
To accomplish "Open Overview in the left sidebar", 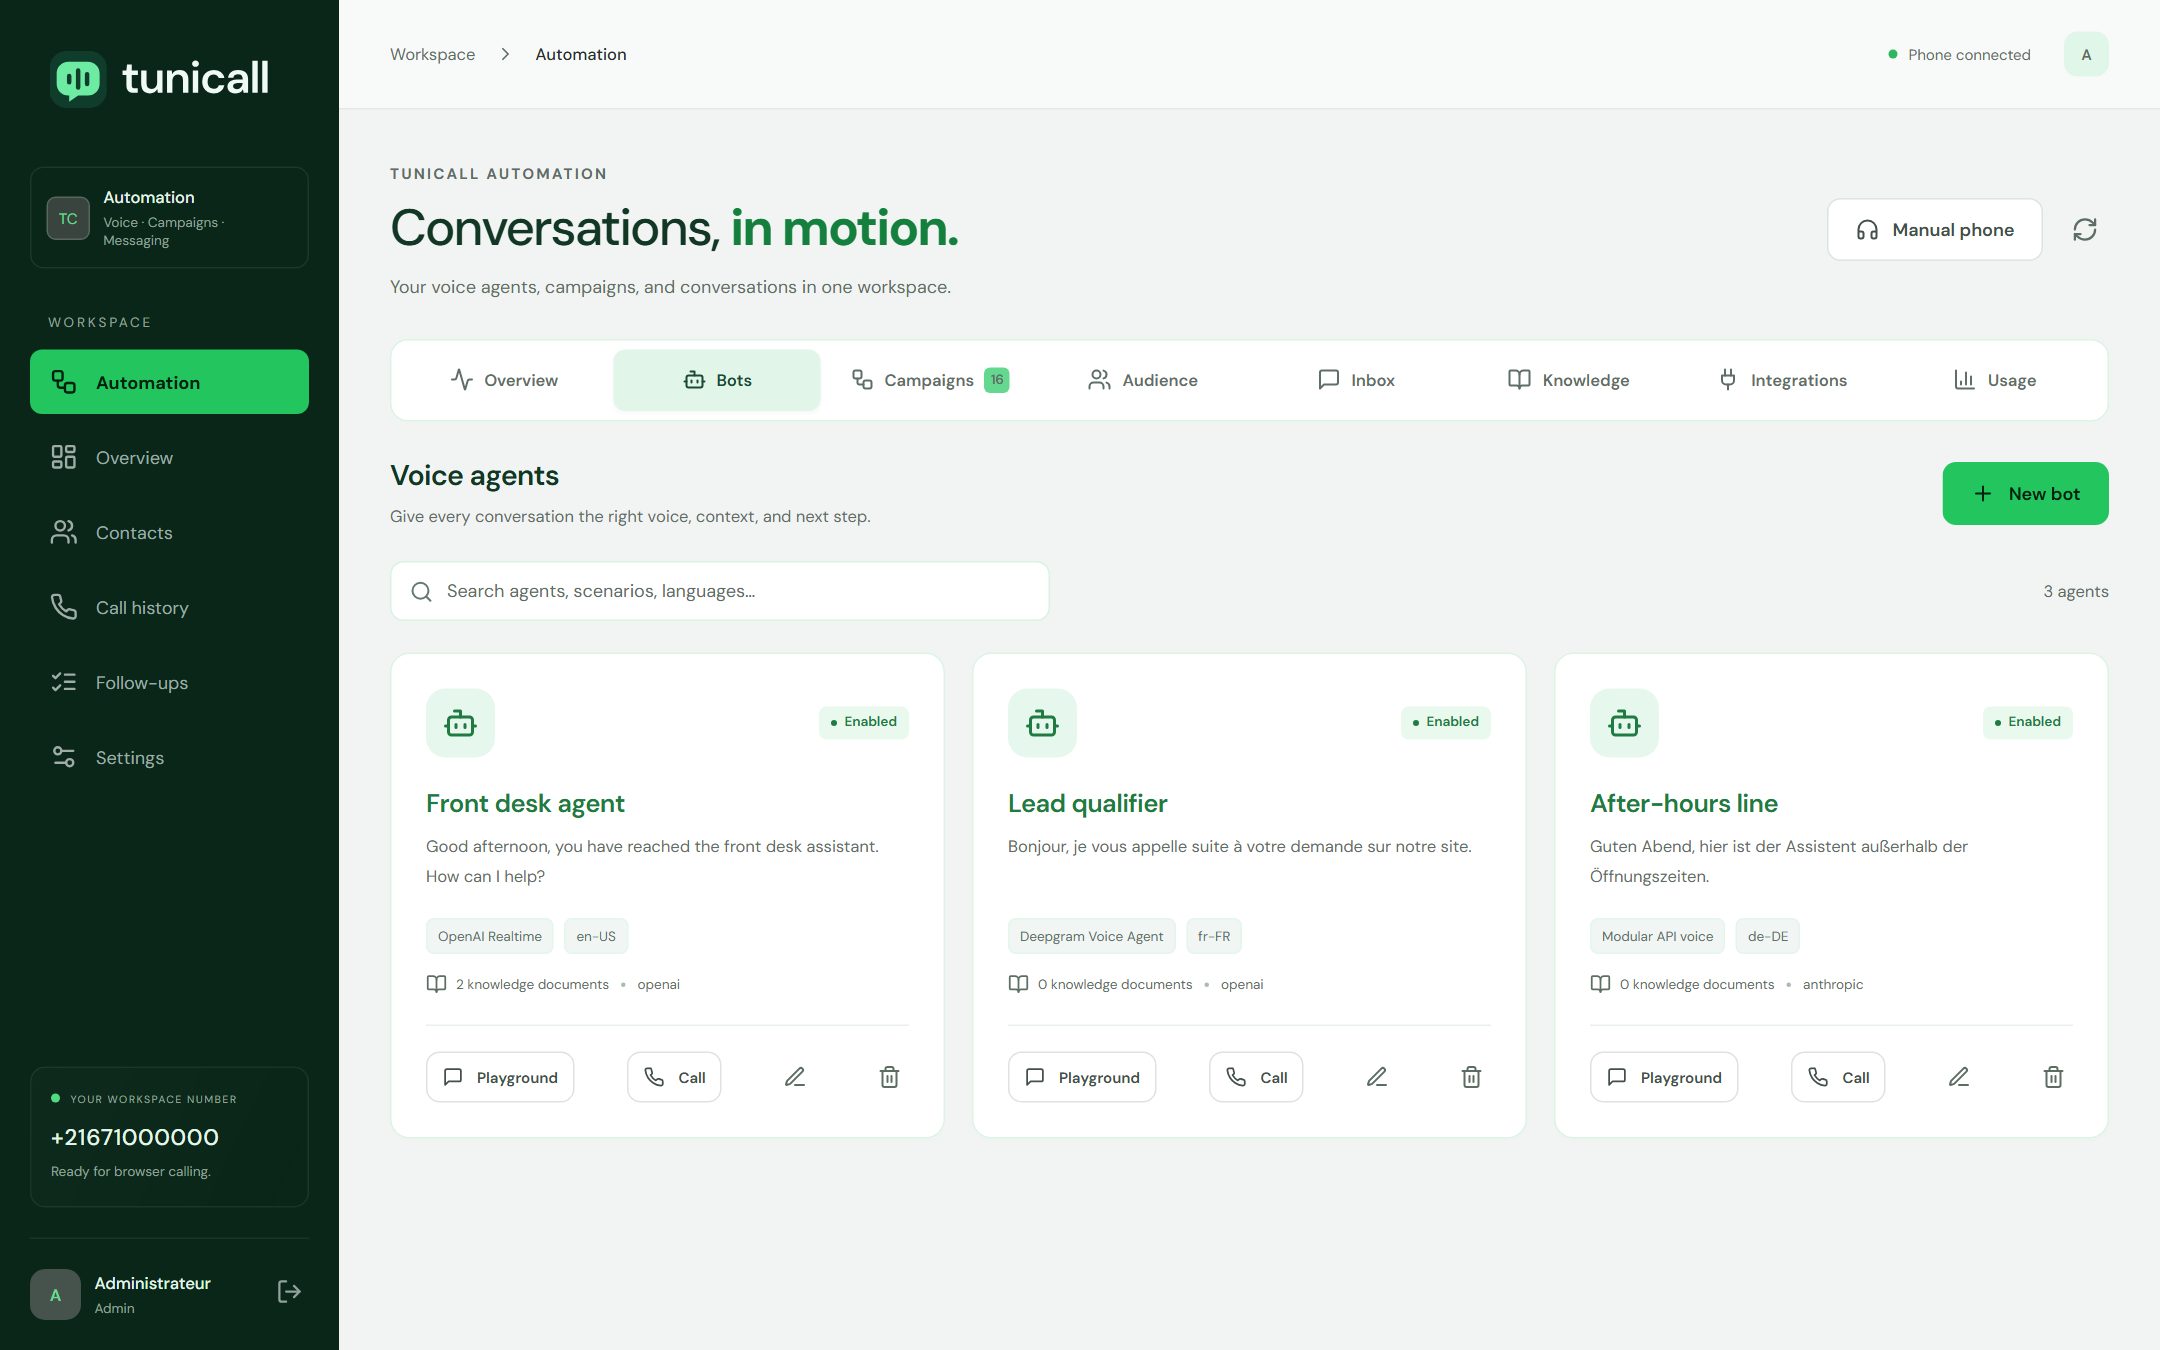I will 169,457.
